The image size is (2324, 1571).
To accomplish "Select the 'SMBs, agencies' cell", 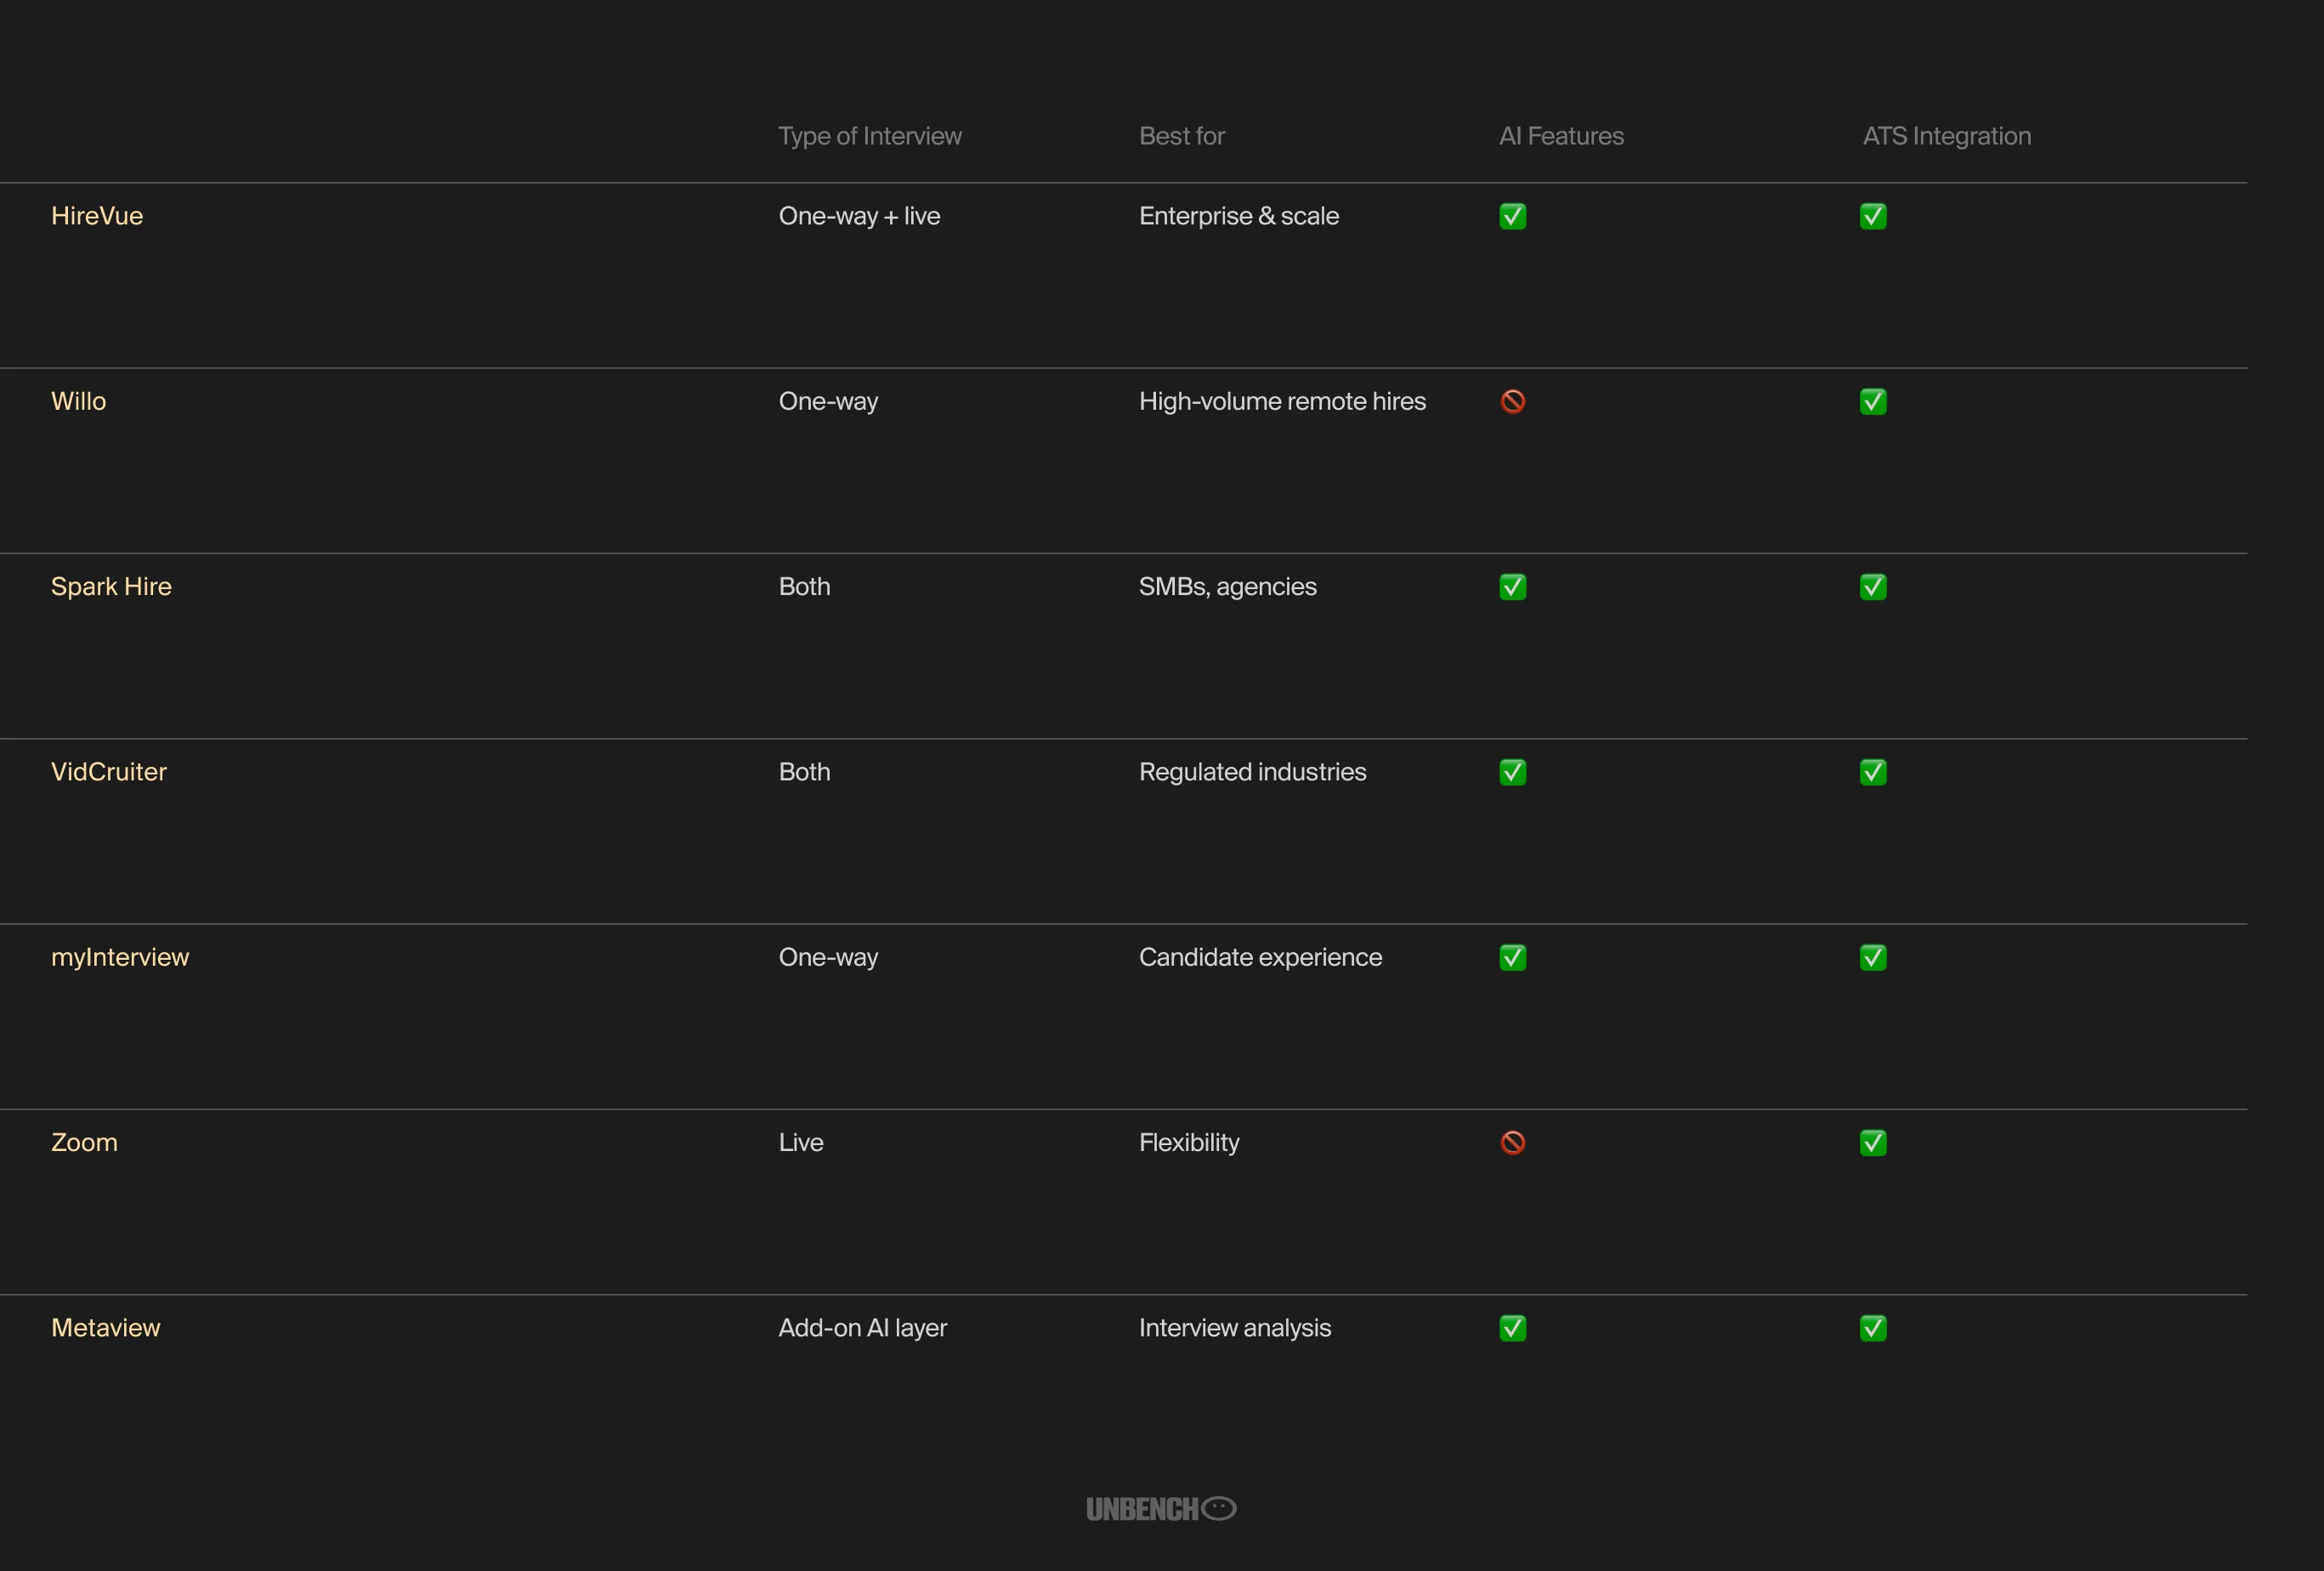I will tap(1227, 587).
